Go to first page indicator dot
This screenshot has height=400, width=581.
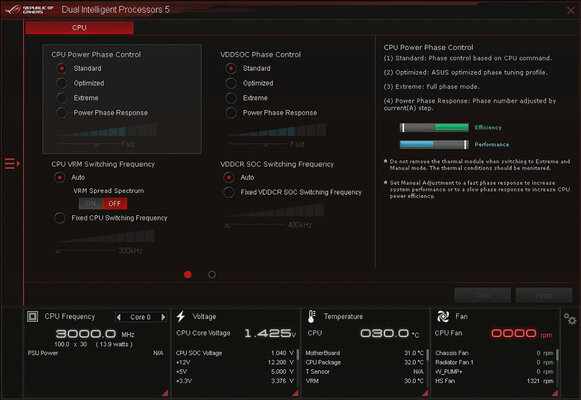[188, 274]
